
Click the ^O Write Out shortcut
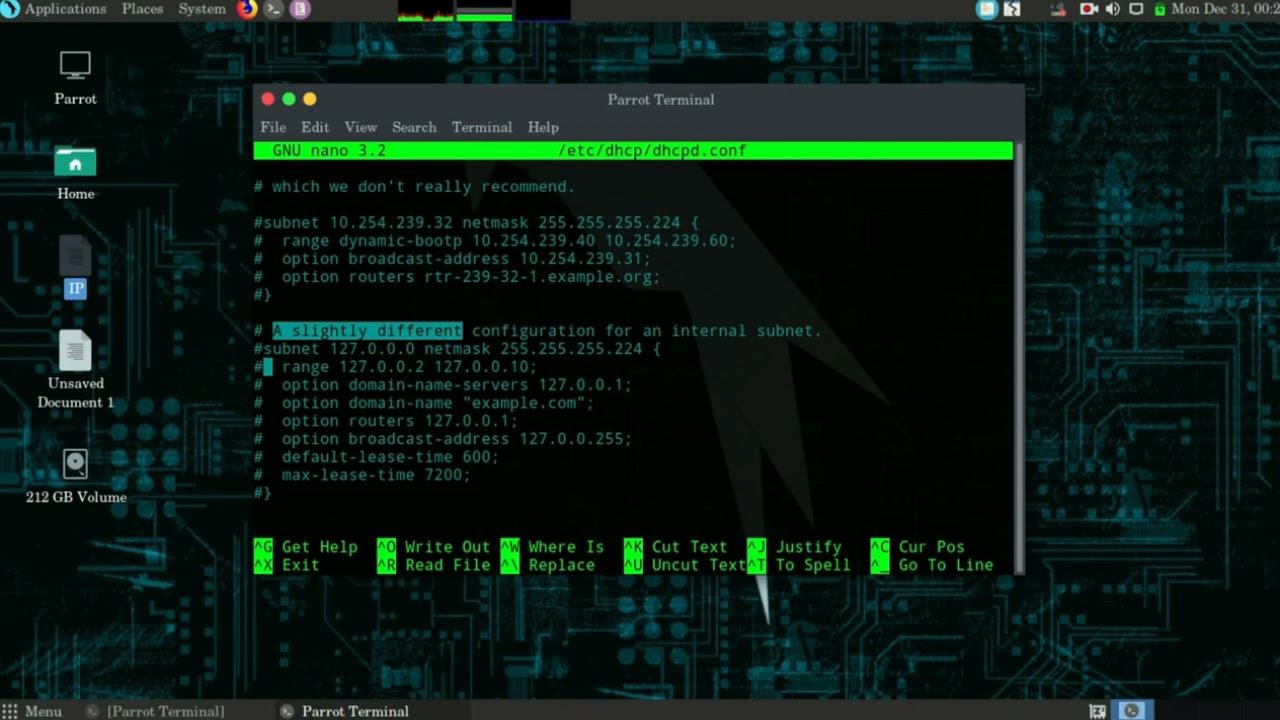434,547
